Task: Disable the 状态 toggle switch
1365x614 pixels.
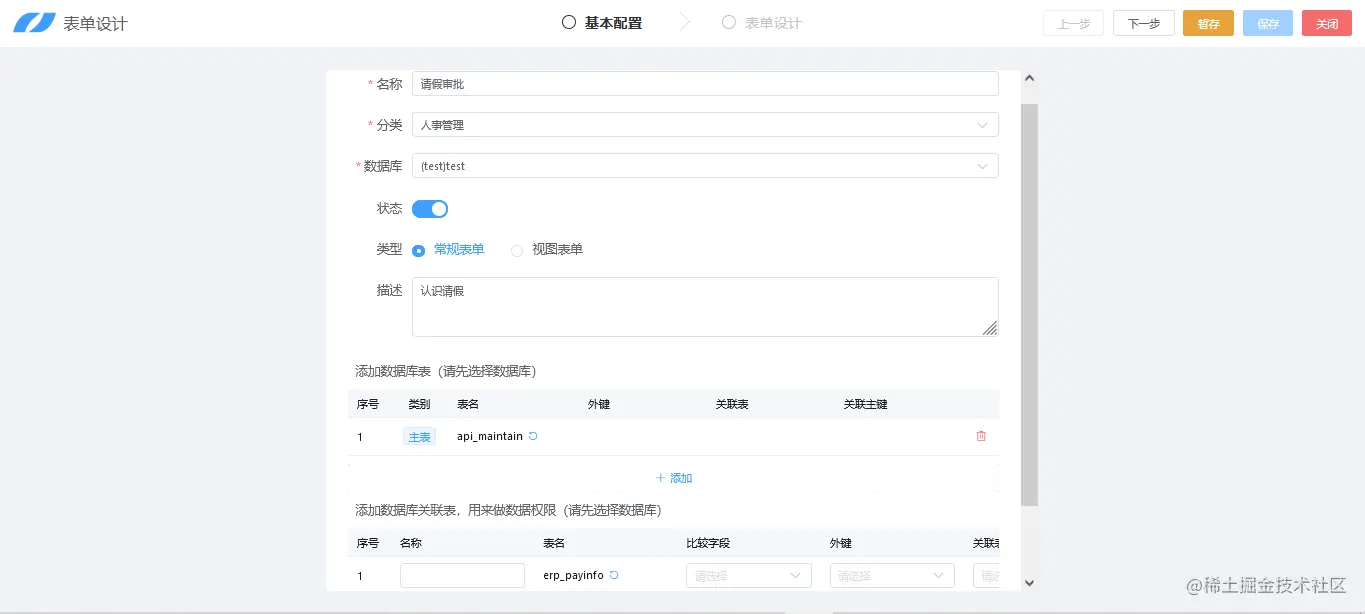Action: [430, 208]
